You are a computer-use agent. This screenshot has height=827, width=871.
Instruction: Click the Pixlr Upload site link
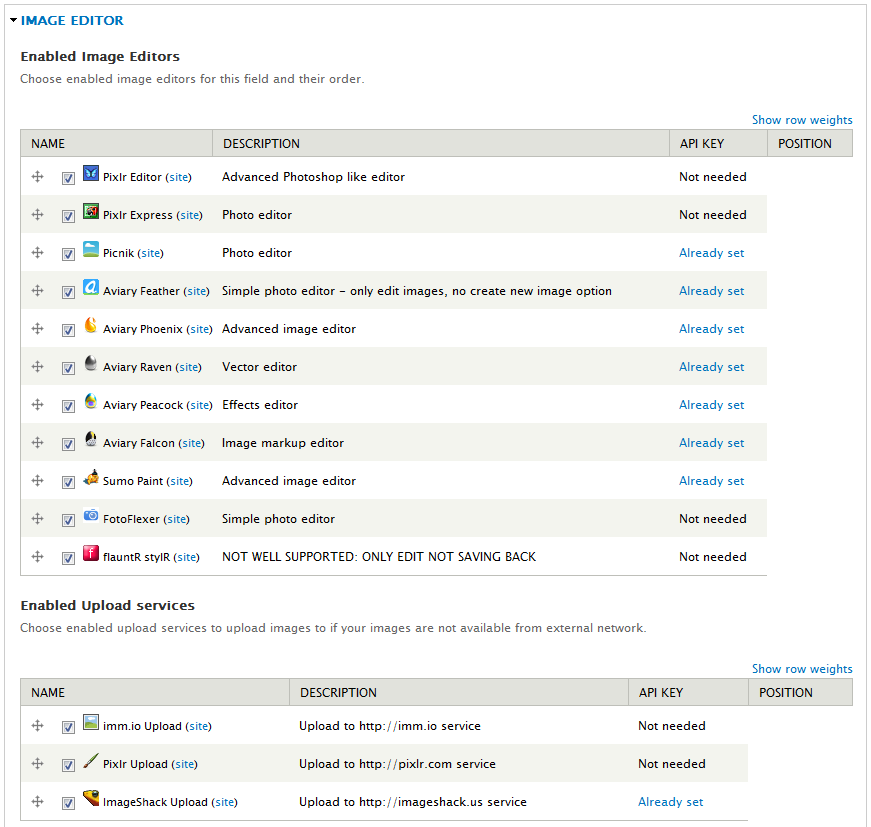[x=186, y=764]
